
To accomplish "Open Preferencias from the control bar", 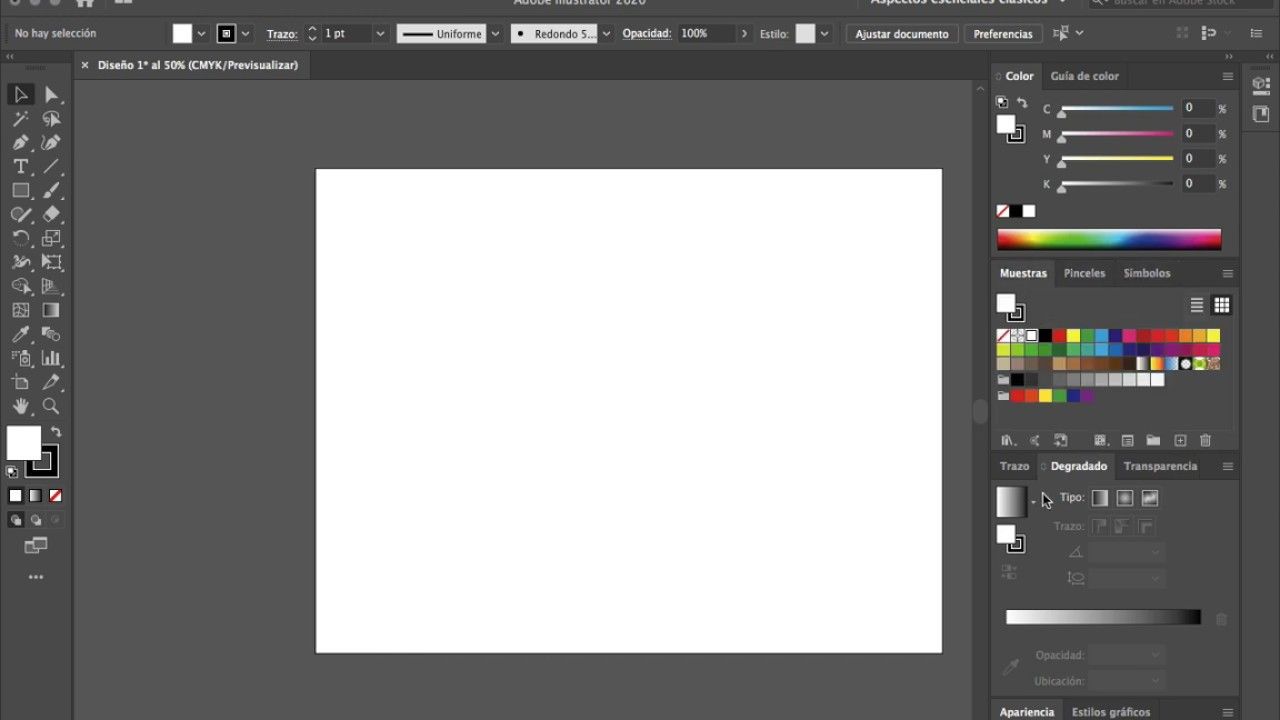I will coord(1002,33).
